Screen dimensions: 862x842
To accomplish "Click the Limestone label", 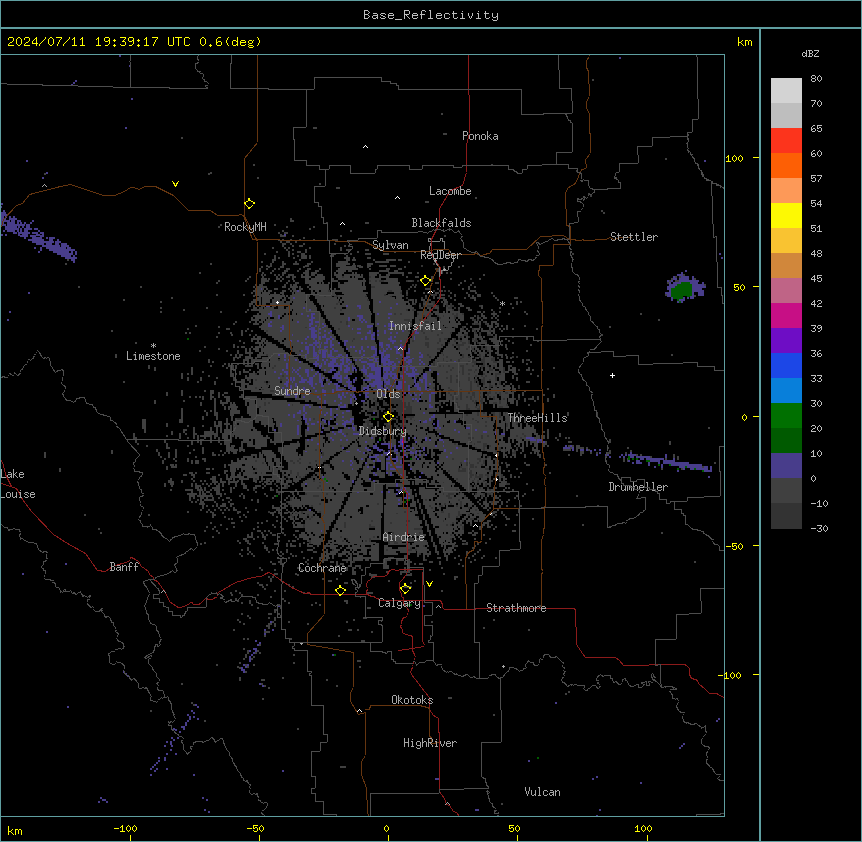I will 153,356.
